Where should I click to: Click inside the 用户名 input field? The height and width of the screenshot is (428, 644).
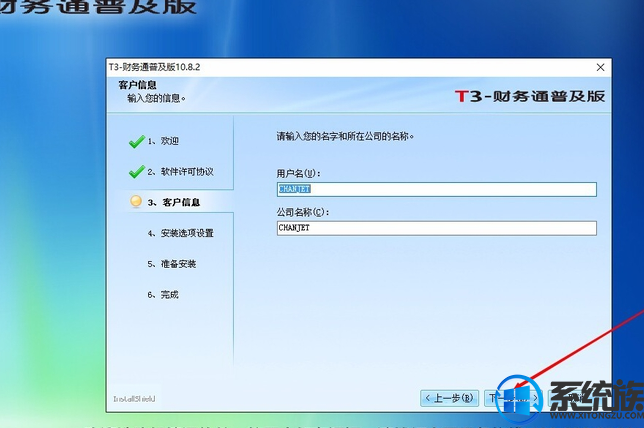(437, 189)
